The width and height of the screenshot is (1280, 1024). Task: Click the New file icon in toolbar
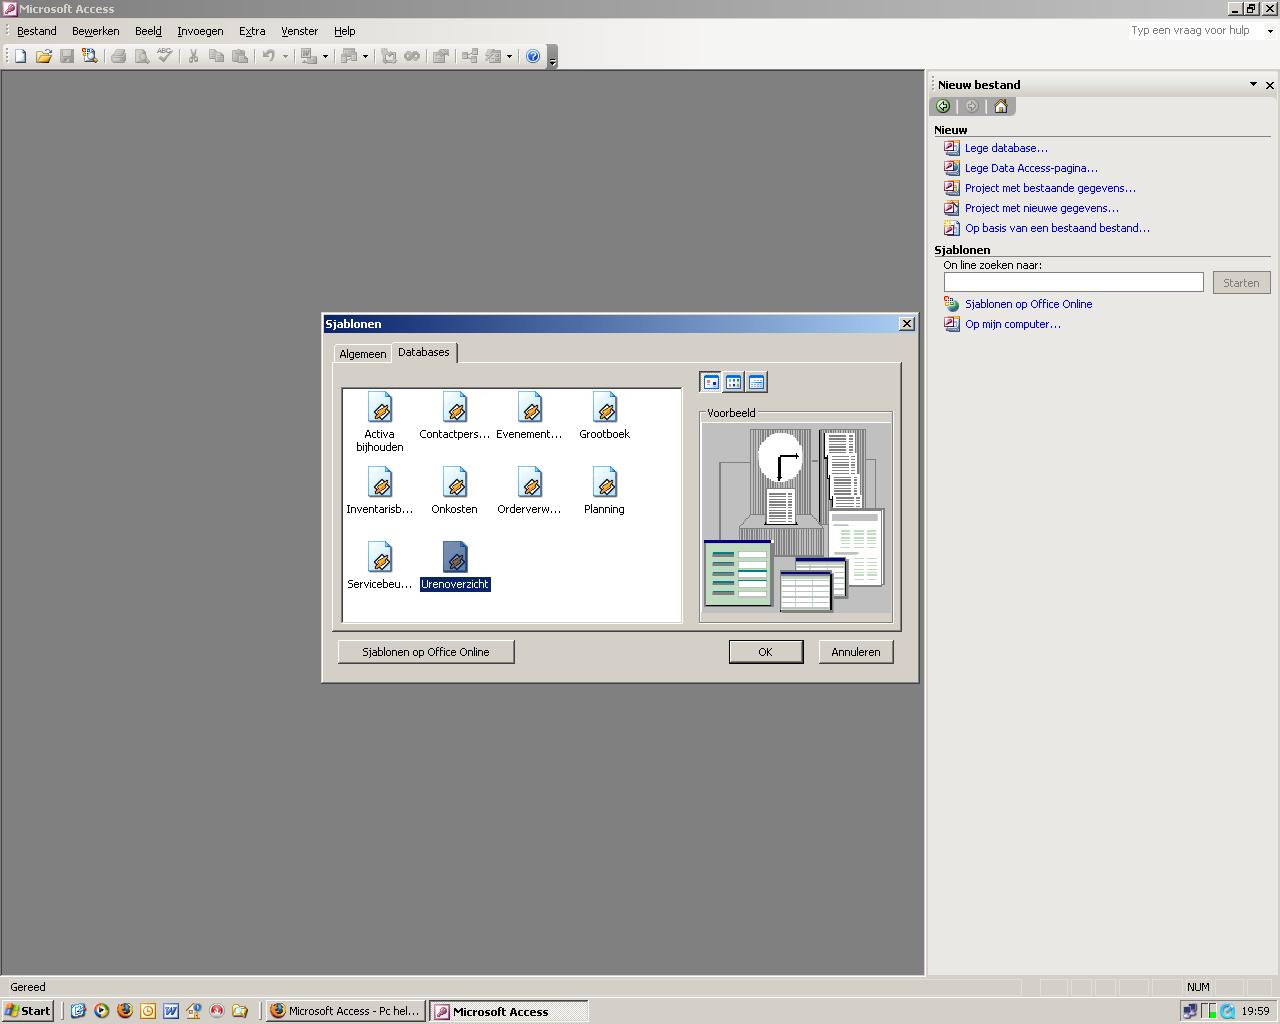[20, 56]
